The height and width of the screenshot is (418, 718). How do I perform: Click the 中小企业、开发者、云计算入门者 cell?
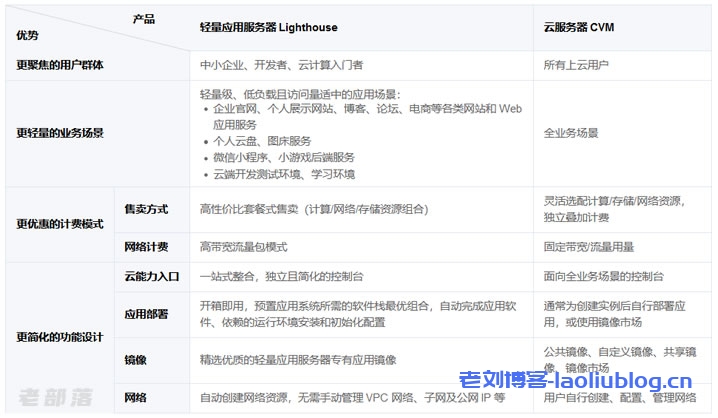click(279, 65)
